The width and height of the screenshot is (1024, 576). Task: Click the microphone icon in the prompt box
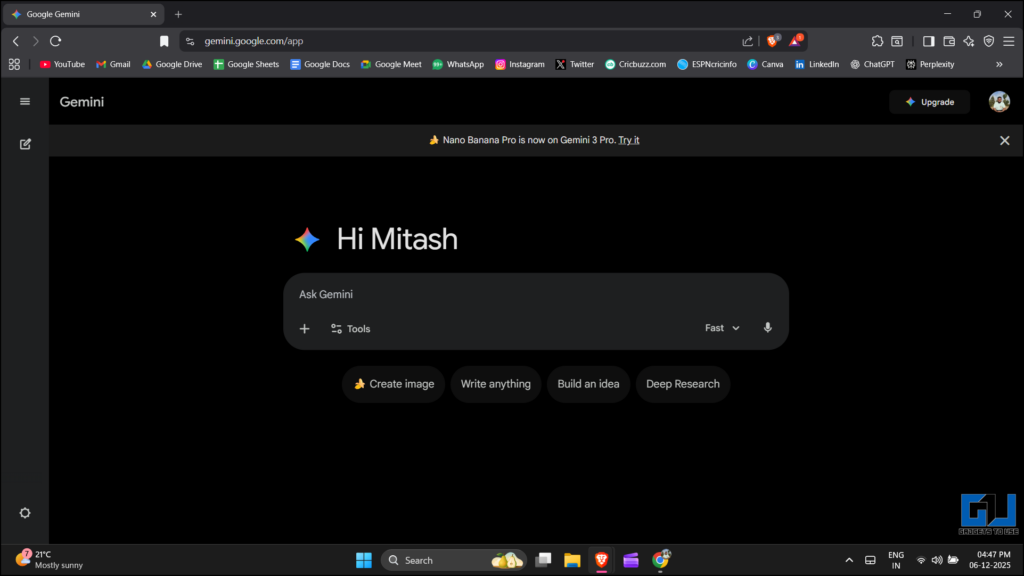point(767,328)
